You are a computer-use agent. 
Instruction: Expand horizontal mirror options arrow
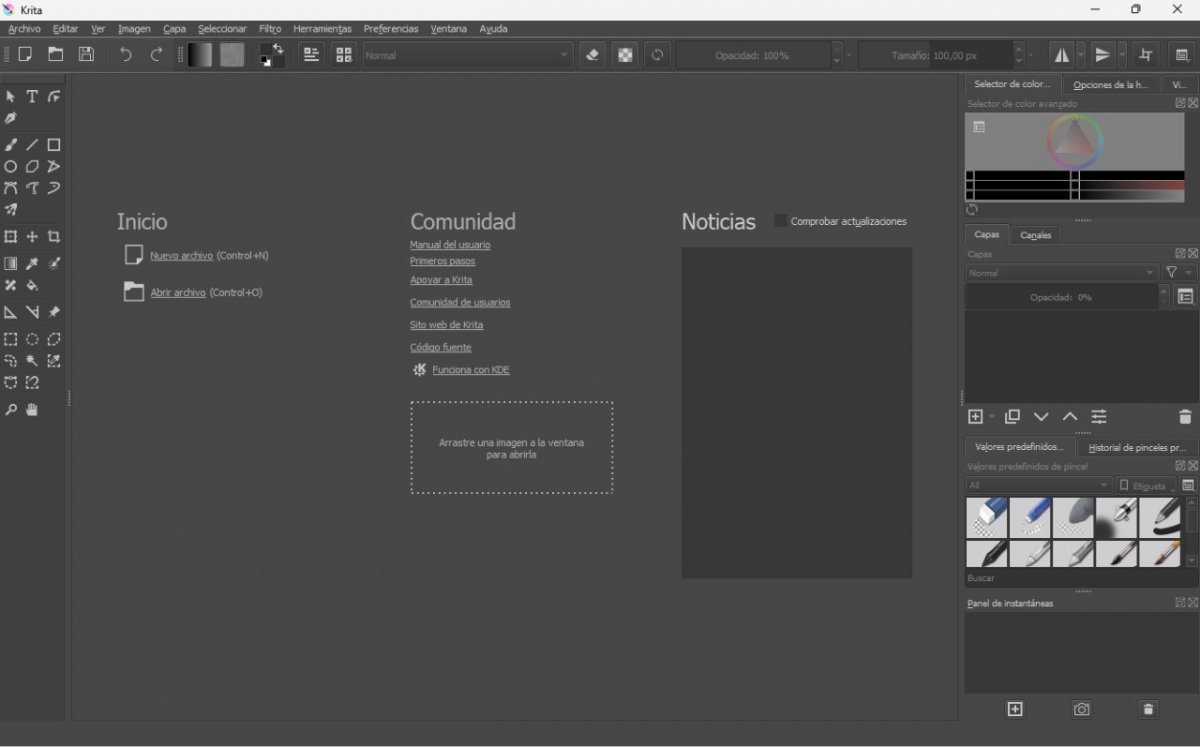click(x=1081, y=55)
